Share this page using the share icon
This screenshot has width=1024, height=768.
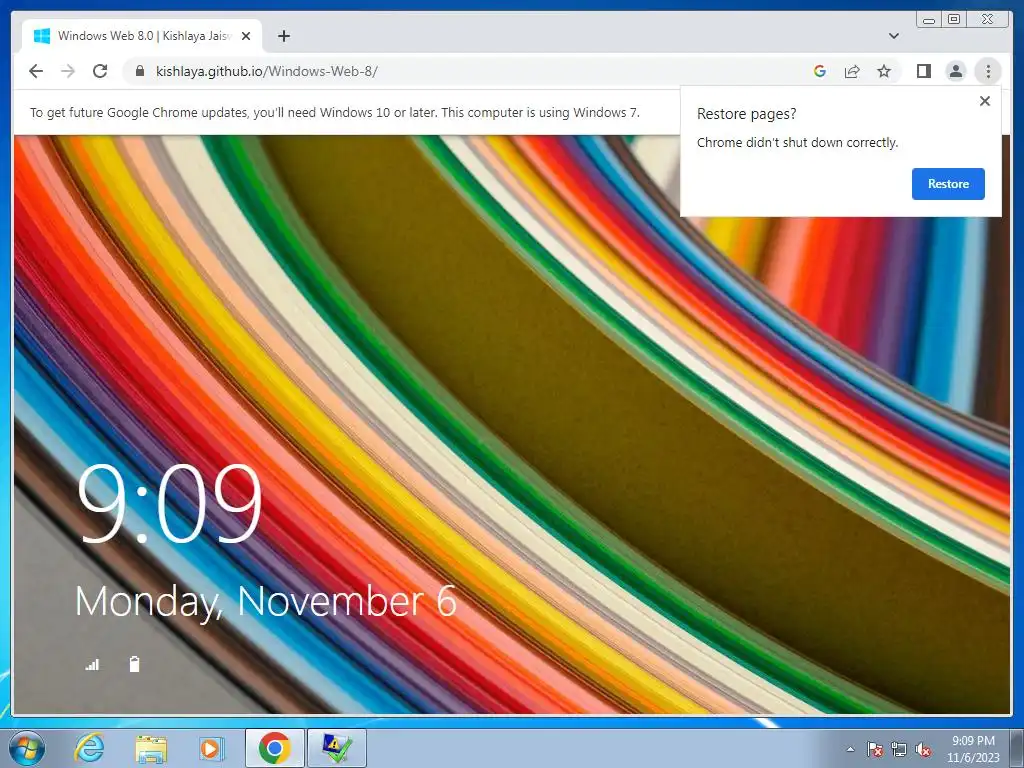click(852, 71)
